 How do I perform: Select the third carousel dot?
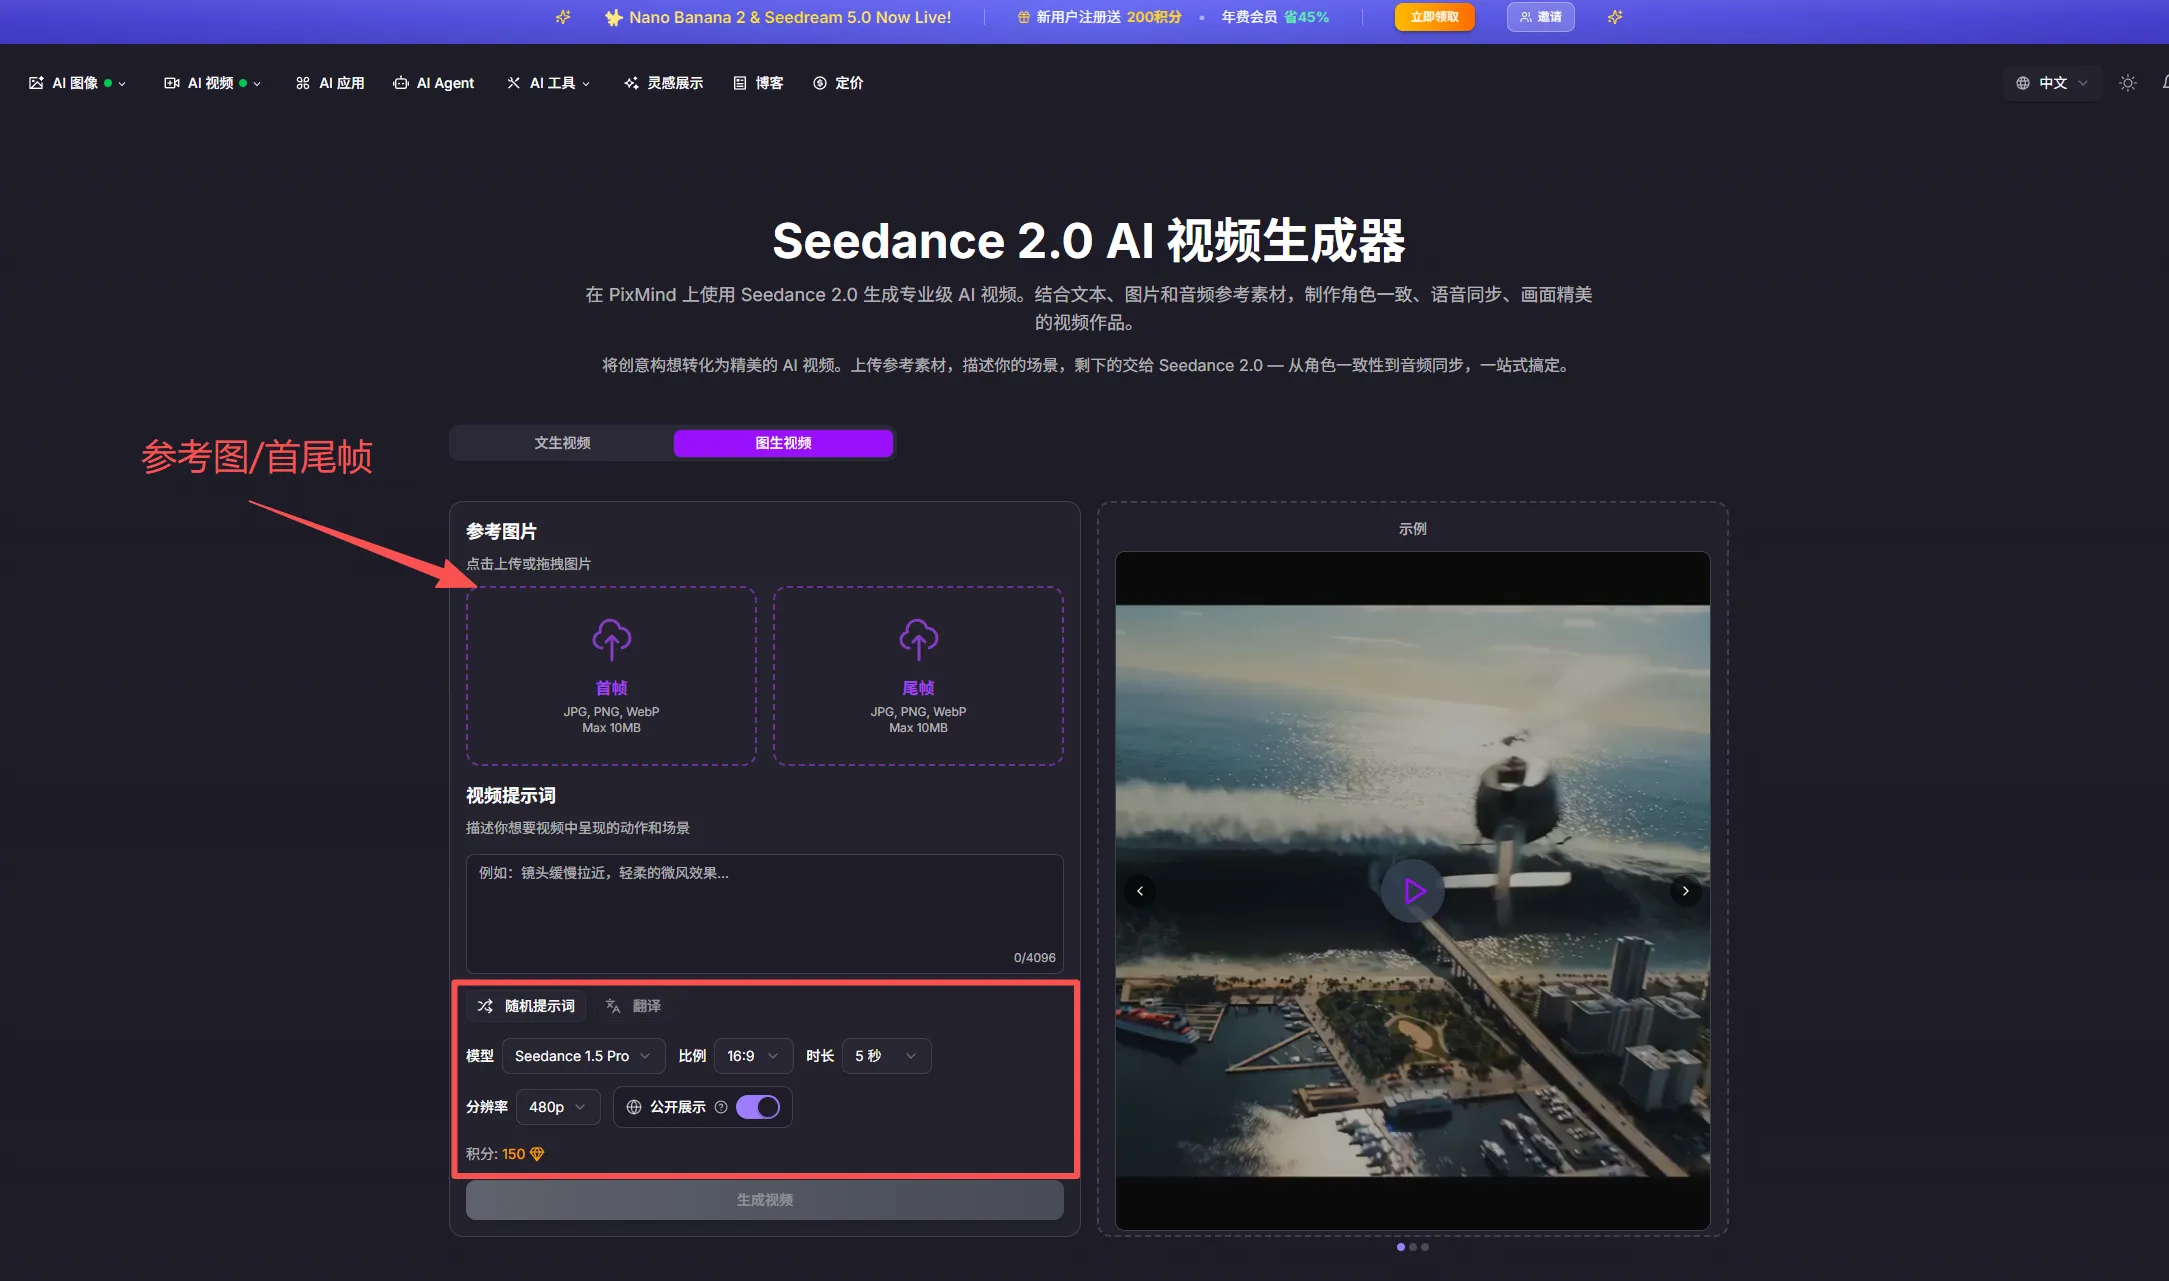pos(1425,1247)
